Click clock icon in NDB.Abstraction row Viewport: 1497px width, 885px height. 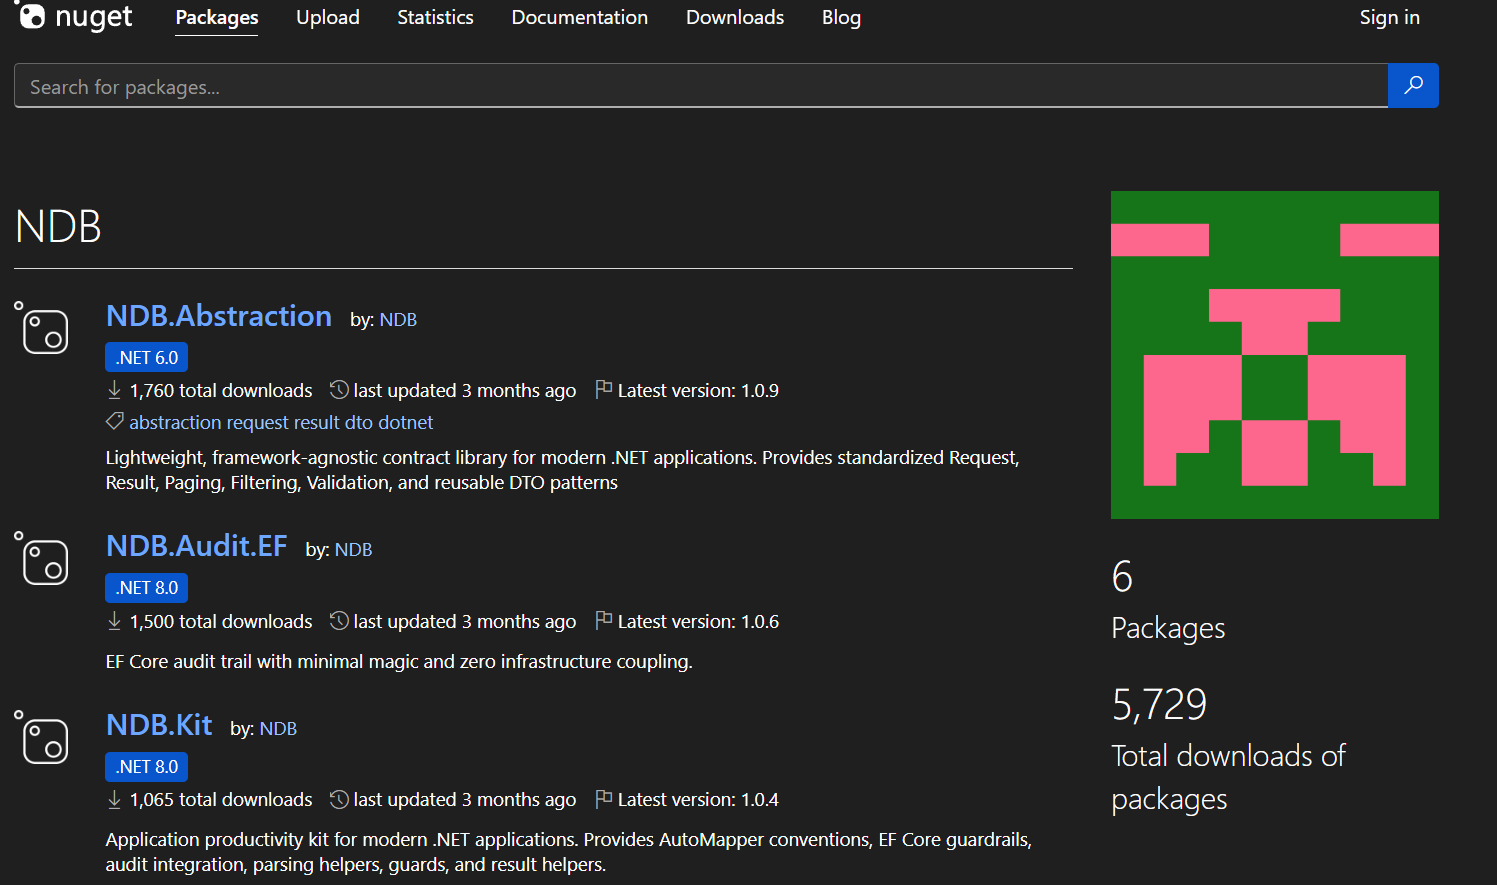point(339,390)
